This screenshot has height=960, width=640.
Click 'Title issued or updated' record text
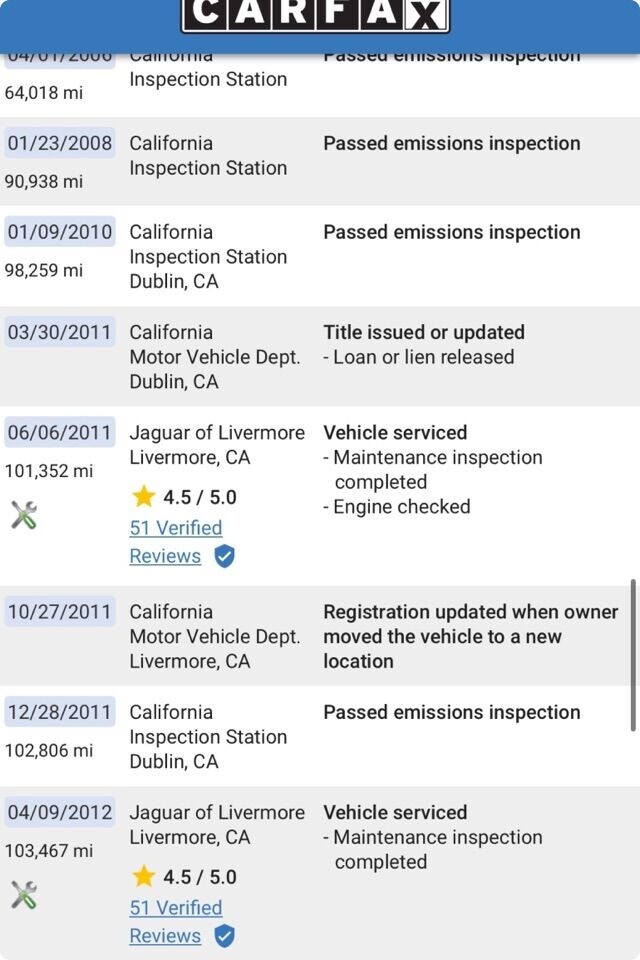[x=424, y=332]
